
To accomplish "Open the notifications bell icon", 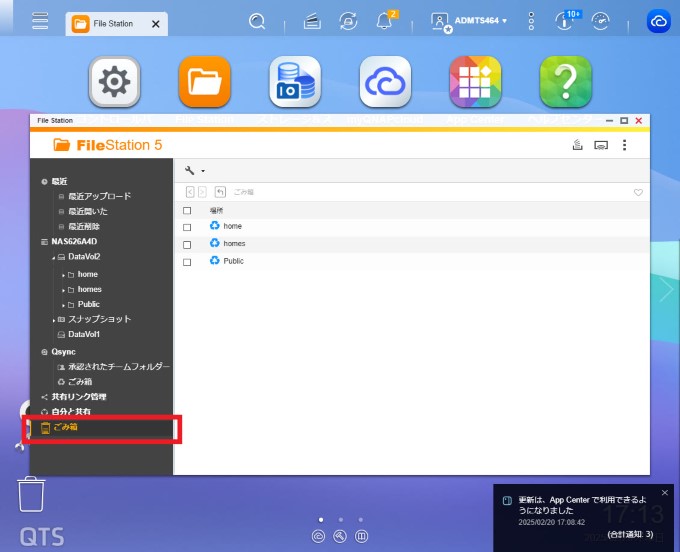I will click(385, 20).
